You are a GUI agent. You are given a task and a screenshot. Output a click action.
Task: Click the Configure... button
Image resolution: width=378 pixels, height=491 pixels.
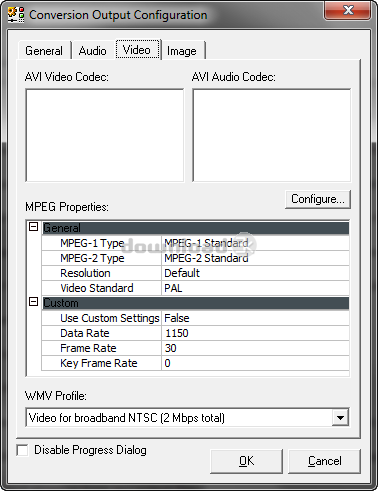318,199
